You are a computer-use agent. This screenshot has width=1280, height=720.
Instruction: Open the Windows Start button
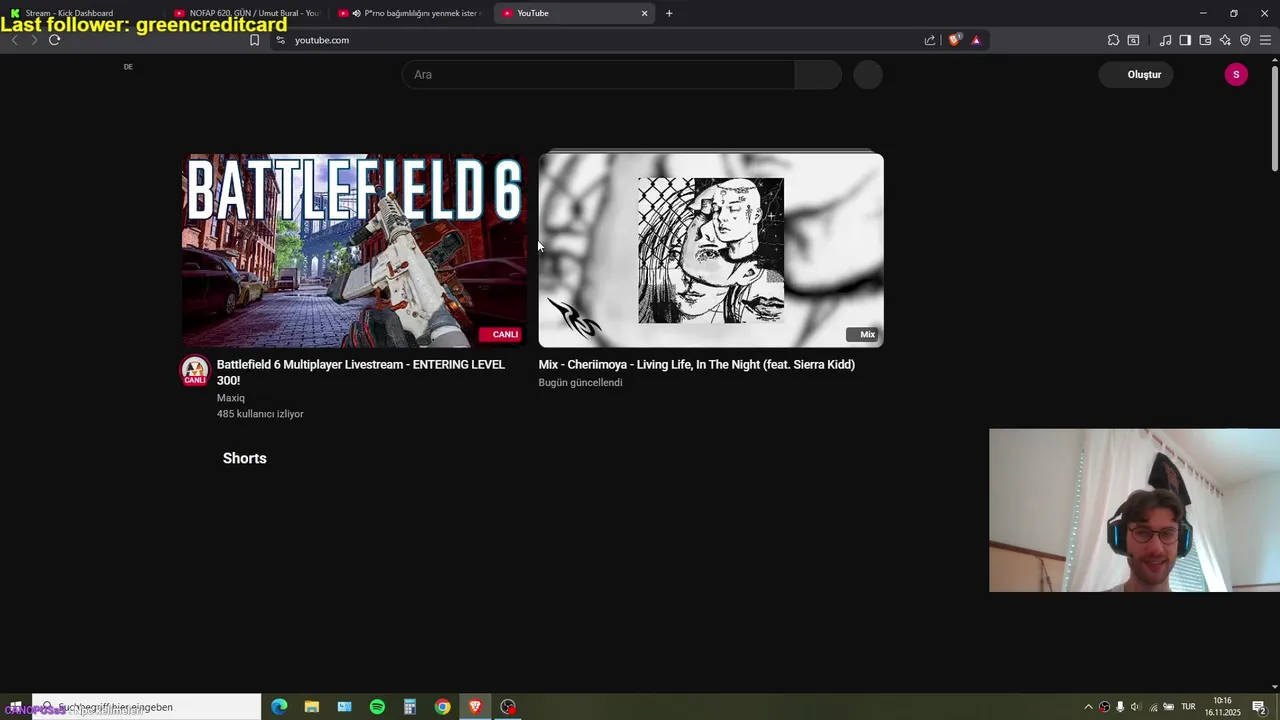point(15,707)
